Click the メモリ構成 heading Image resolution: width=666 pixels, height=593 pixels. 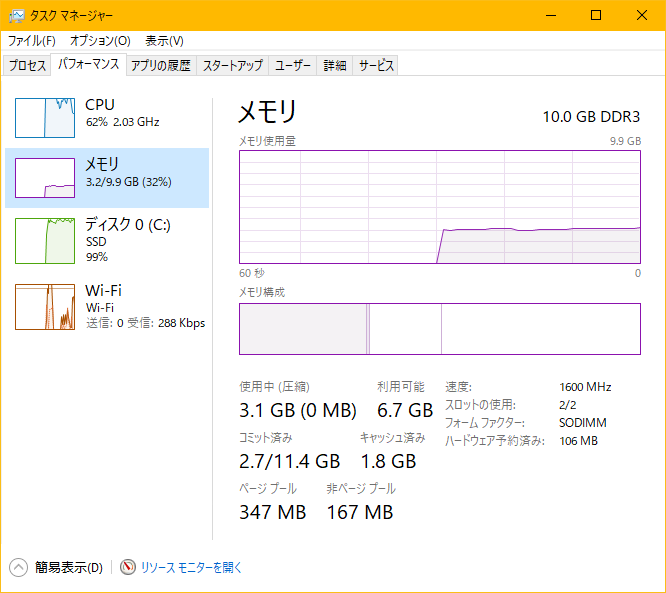point(262,292)
